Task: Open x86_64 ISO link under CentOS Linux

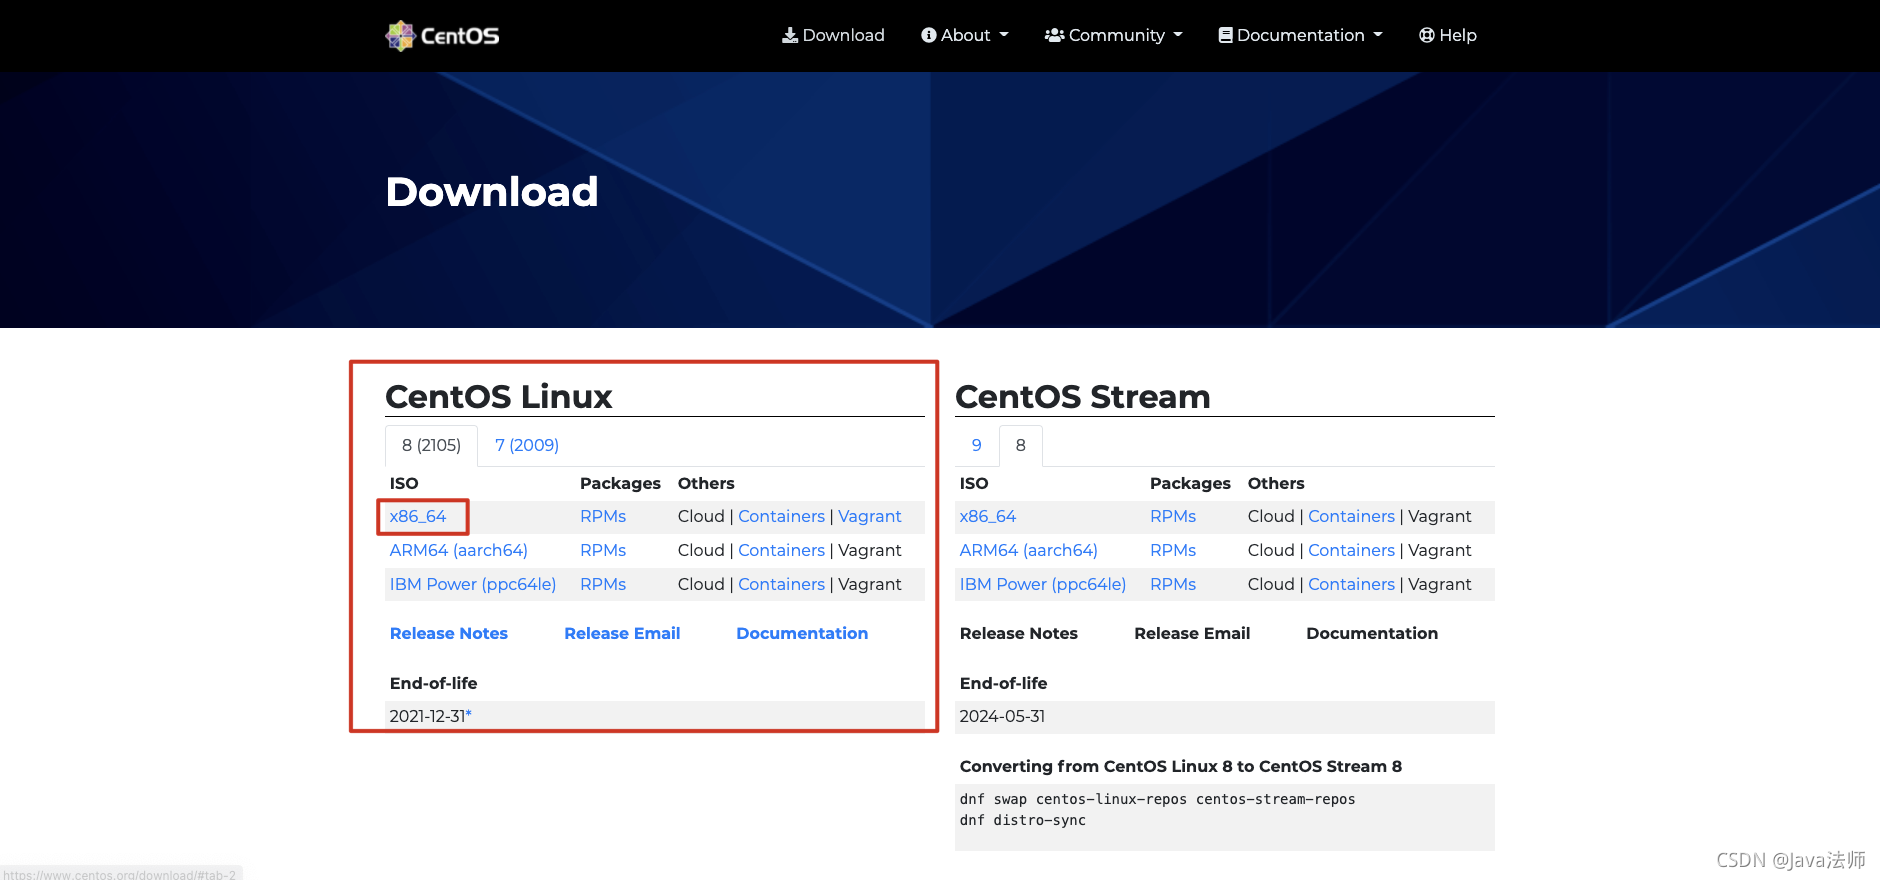Action: (x=418, y=516)
